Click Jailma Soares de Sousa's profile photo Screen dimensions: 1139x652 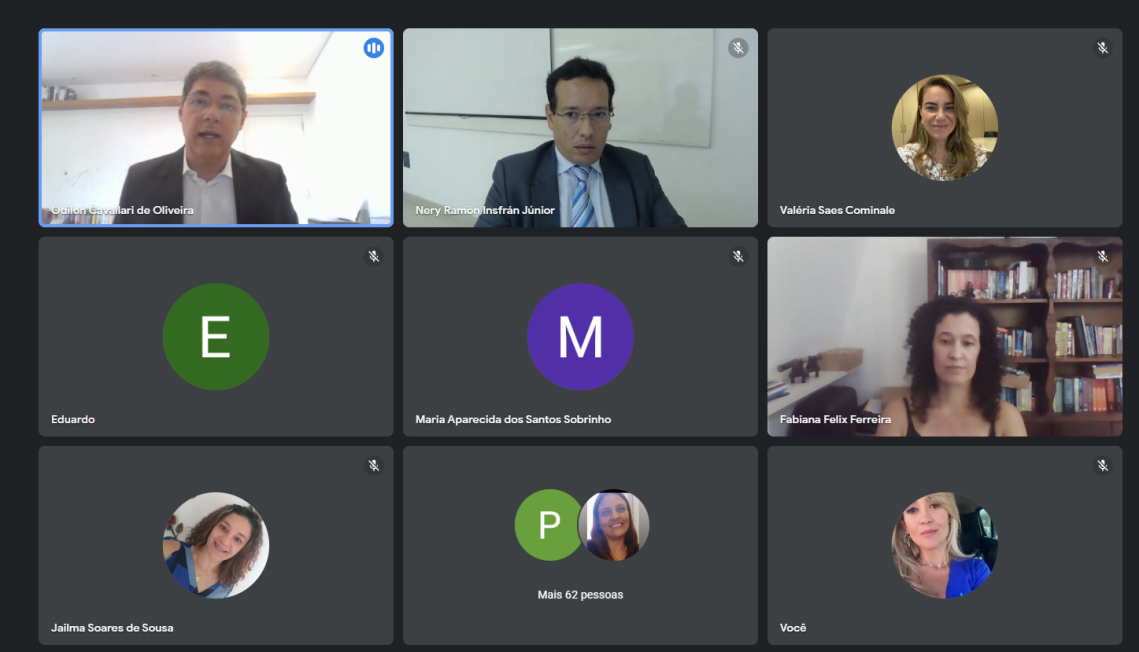click(x=215, y=545)
